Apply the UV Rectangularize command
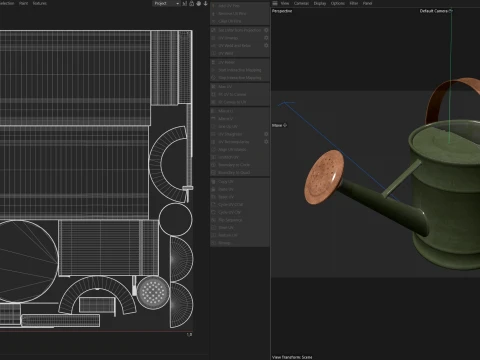The width and height of the screenshot is (480, 360). [x=236, y=142]
